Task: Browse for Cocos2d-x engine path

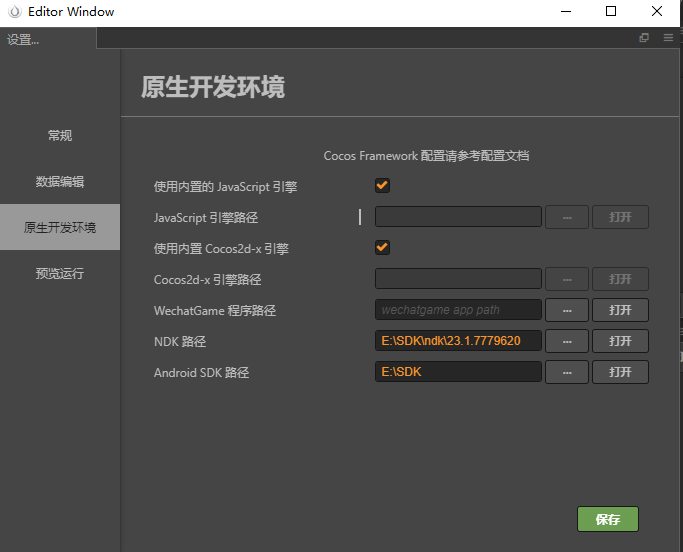Action: 567,279
